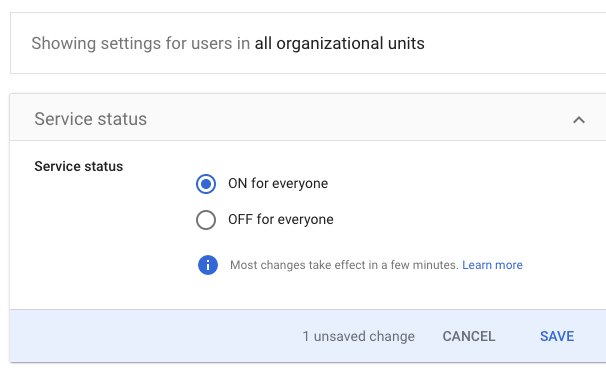Viewport: 606px width, 372px height.
Task: Click the bold 'Service status' setting label
Action: click(78, 166)
